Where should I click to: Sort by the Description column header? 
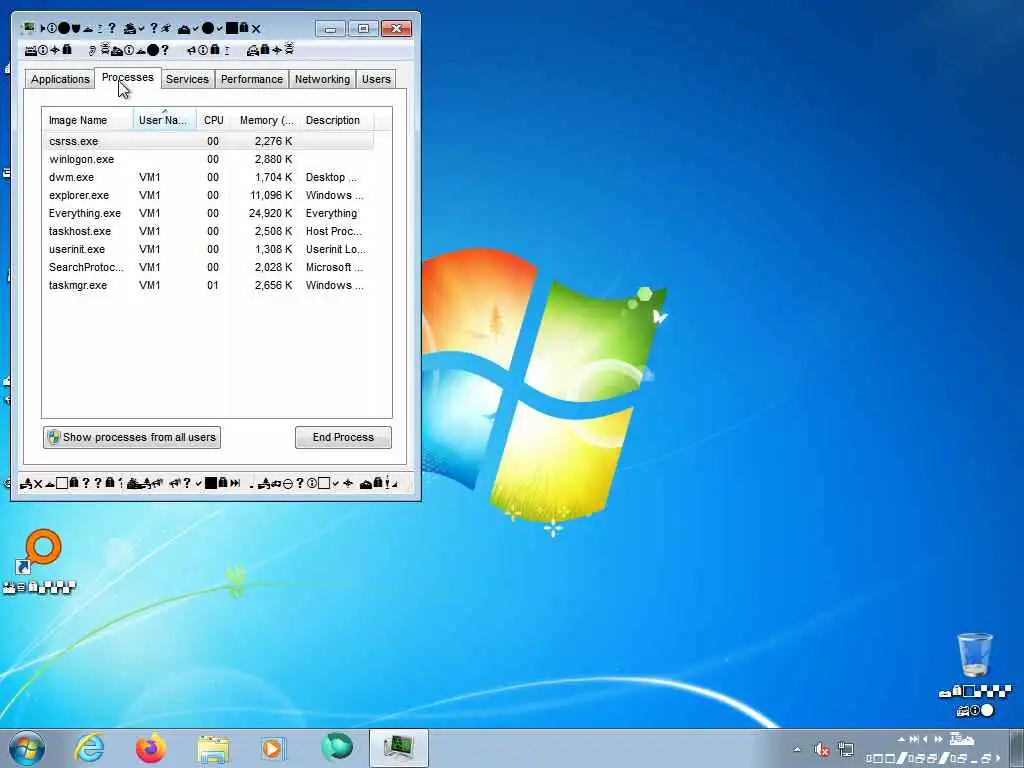point(337,120)
